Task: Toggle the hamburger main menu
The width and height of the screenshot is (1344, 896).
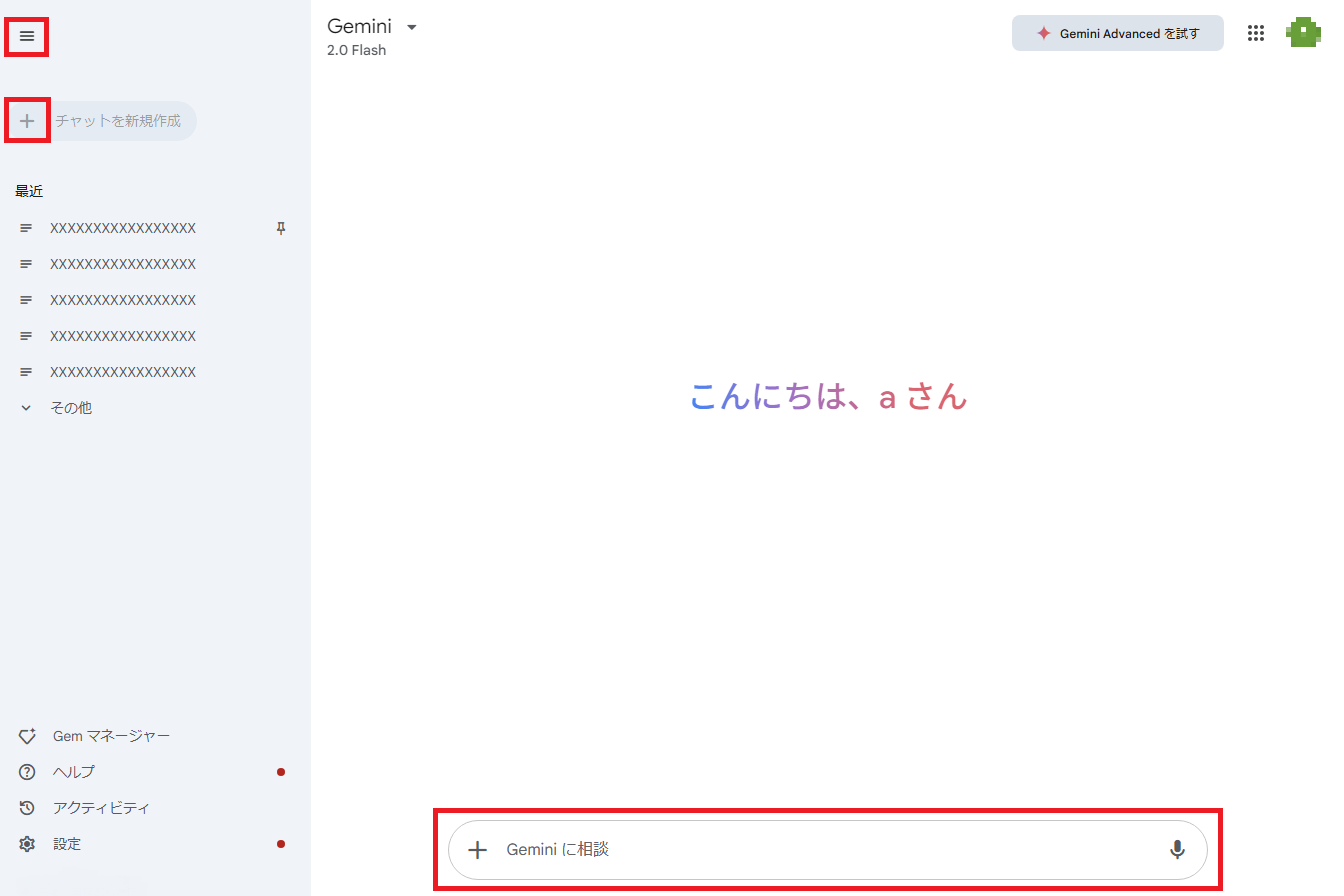Action: [27, 37]
